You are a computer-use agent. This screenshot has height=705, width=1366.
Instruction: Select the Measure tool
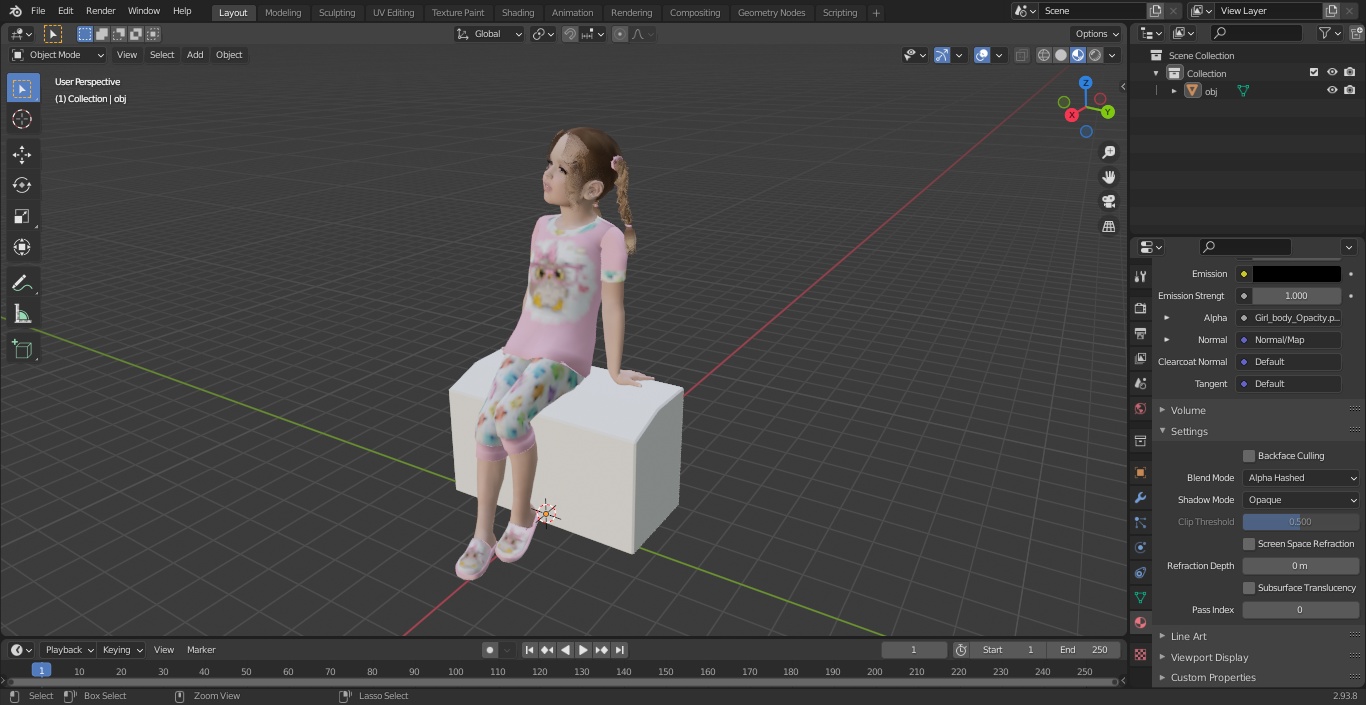pos(22,315)
